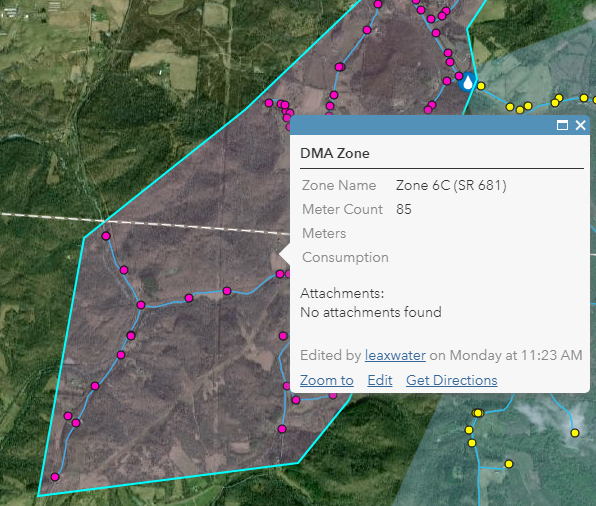Click the Edit link in popup

click(x=380, y=380)
